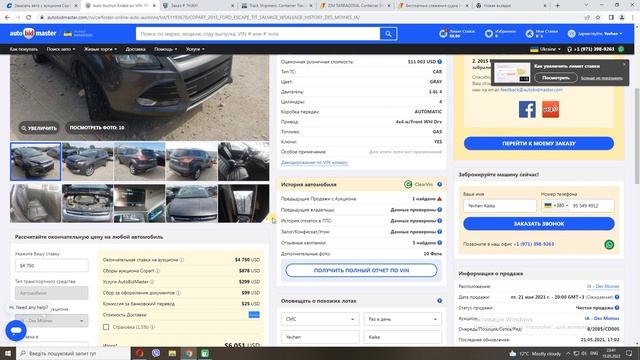Screen dimensions: 640x360
Task: Click info icon in similar lots alert header
Action: click(440, 301)
